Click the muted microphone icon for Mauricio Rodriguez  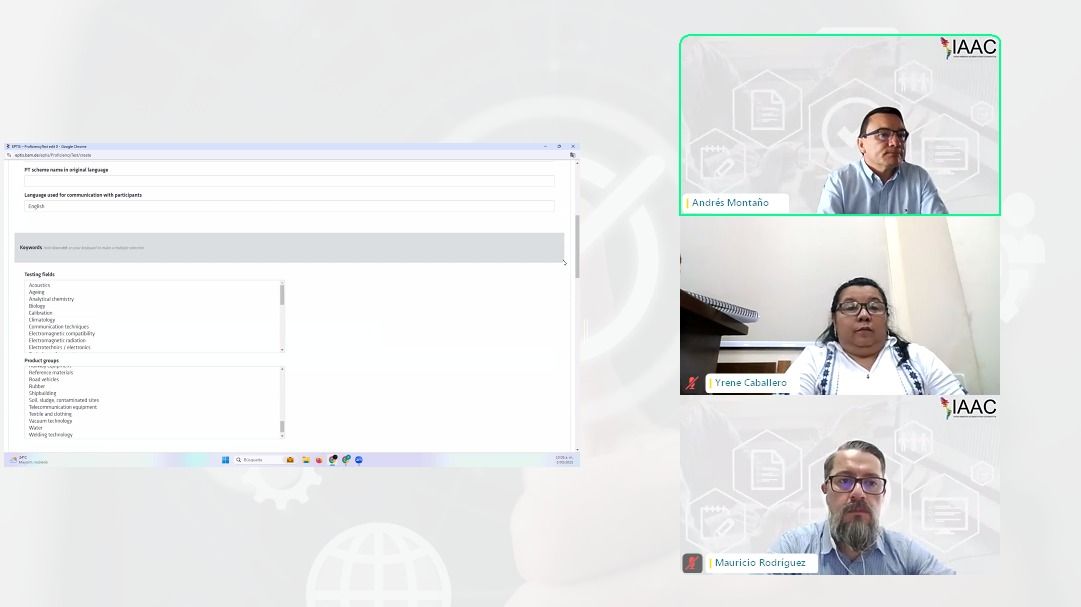tap(692, 563)
